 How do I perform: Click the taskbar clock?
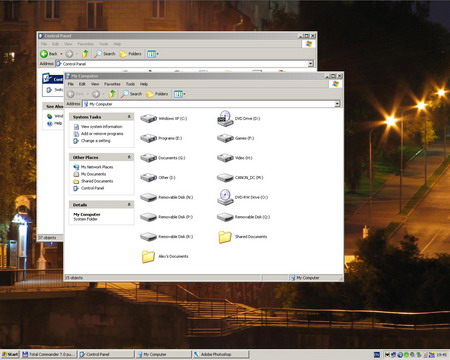442,355
